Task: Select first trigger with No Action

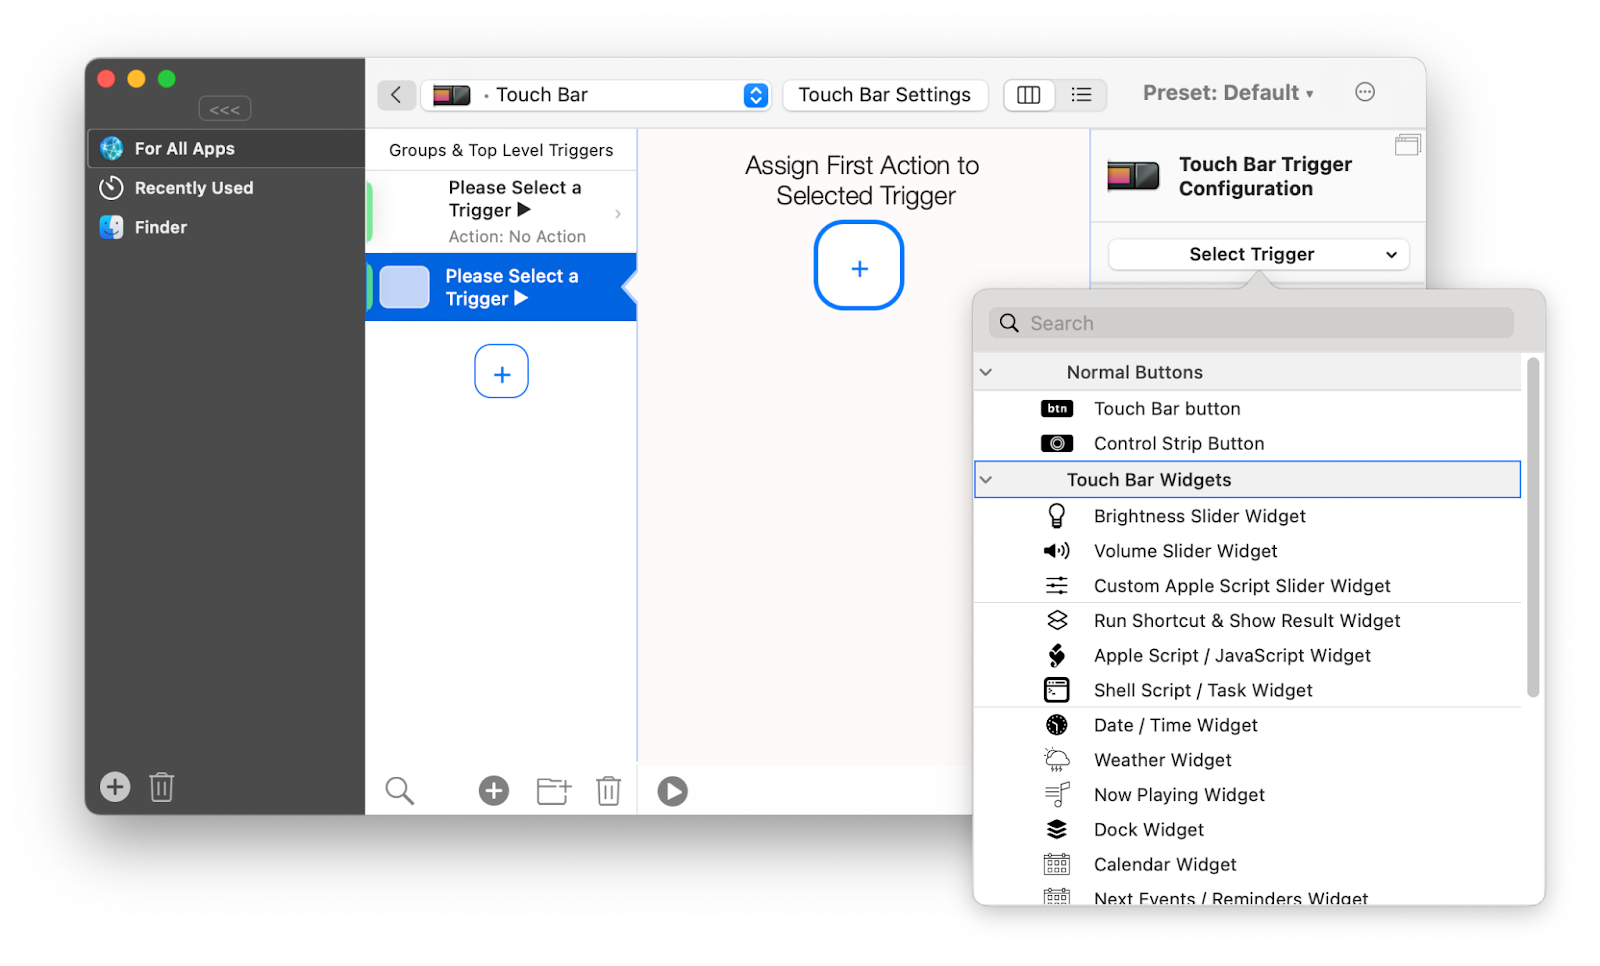Action: 501,212
